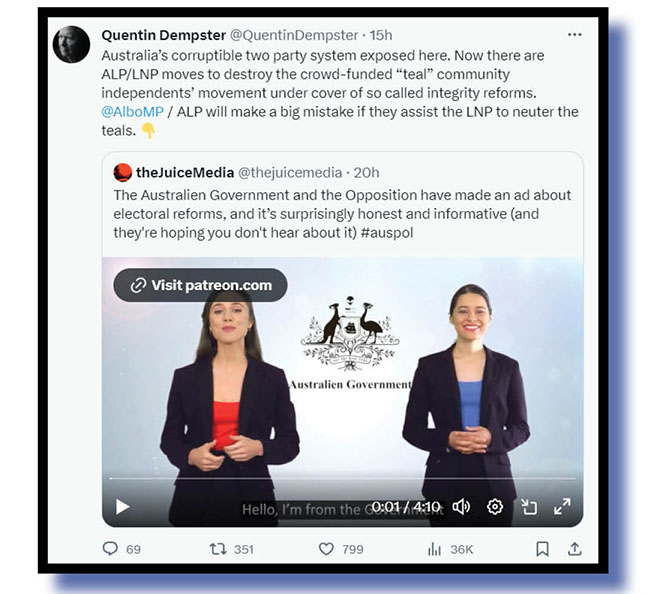This screenshot has height=594, width=652.
Task: Click the repost arrows icon
Action: (218, 549)
